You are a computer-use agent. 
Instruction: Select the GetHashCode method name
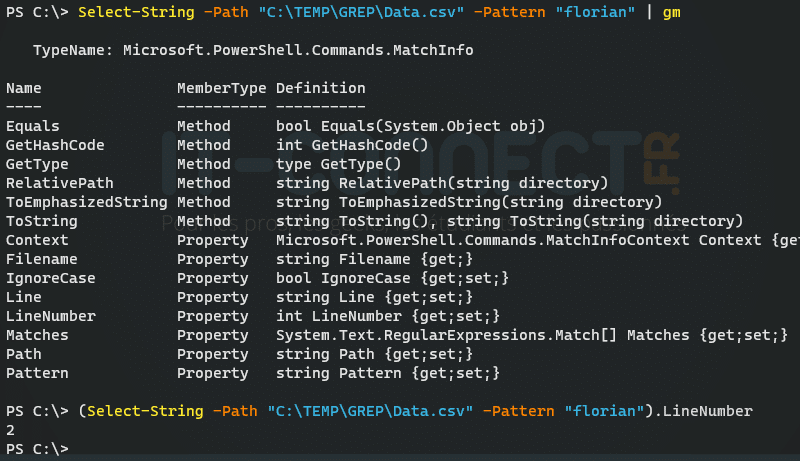55,145
